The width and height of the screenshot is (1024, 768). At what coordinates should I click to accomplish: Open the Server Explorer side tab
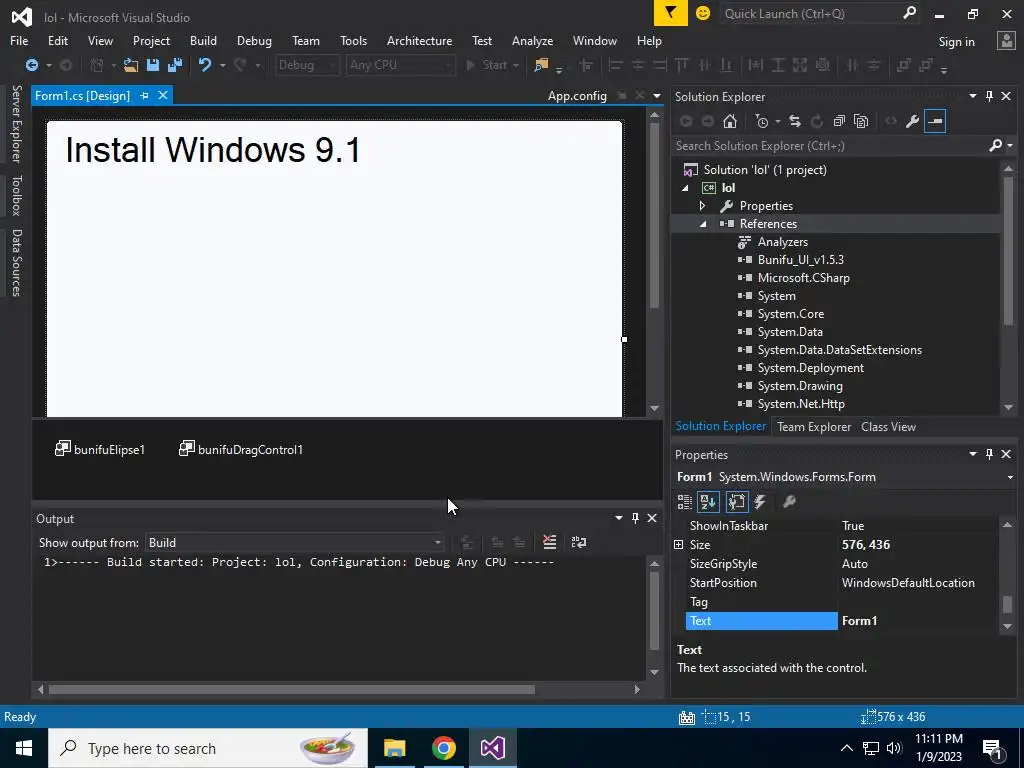(16, 123)
